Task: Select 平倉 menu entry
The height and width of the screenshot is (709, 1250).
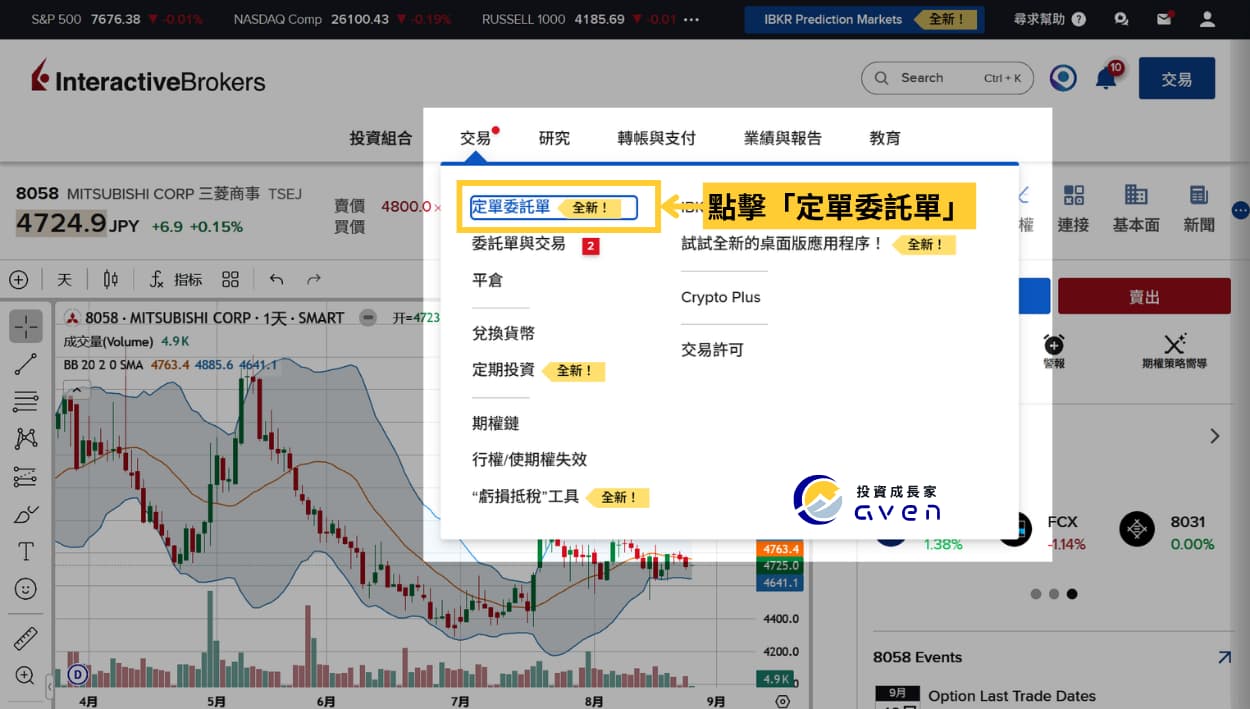Action: point(487,280)
